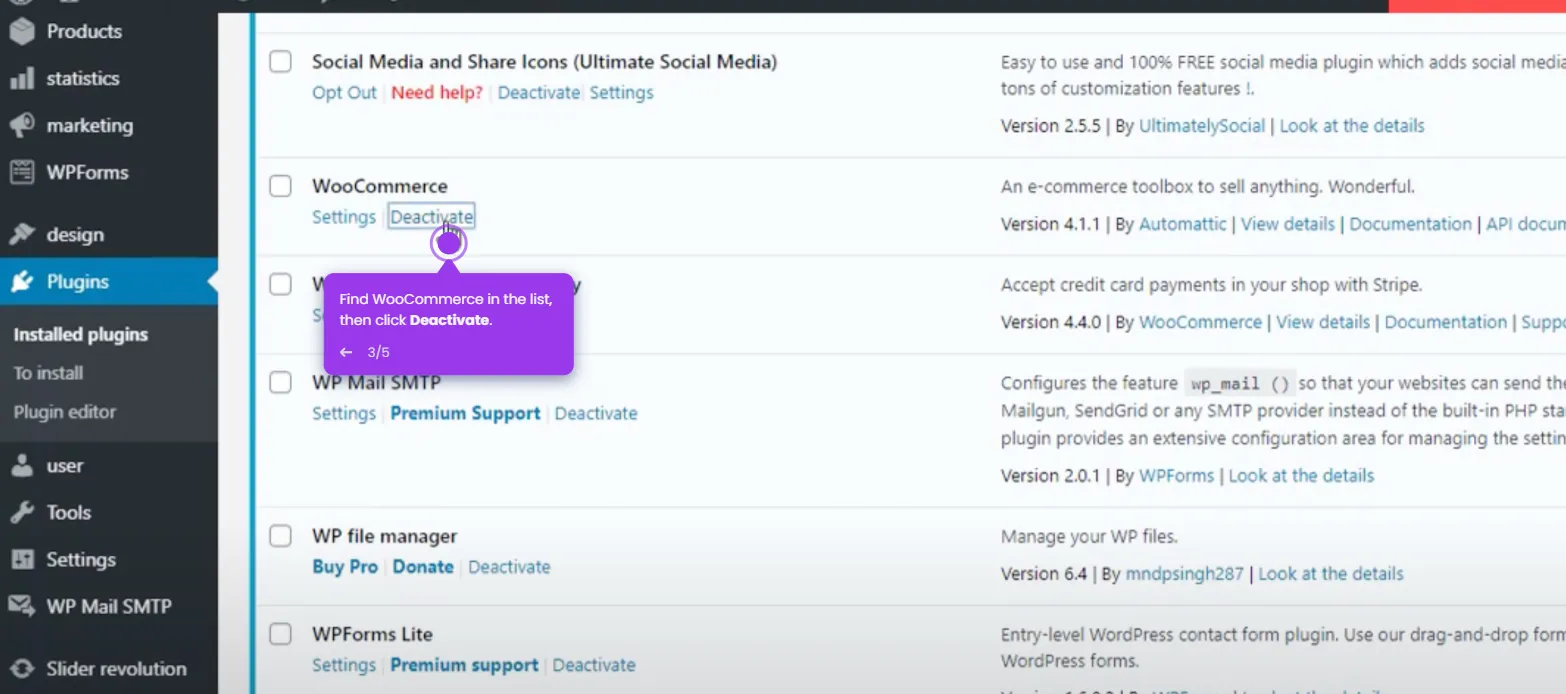Click Look at the details for WP file manager

click(x=1331, y=574)
